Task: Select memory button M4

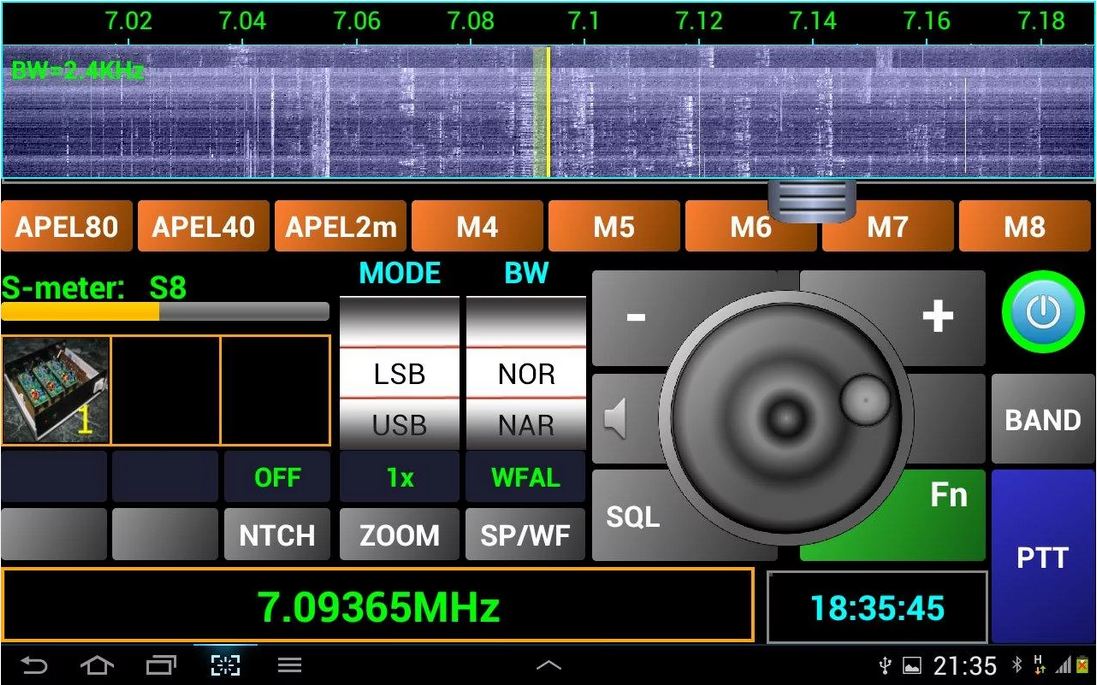Action: tap(477, 226)
